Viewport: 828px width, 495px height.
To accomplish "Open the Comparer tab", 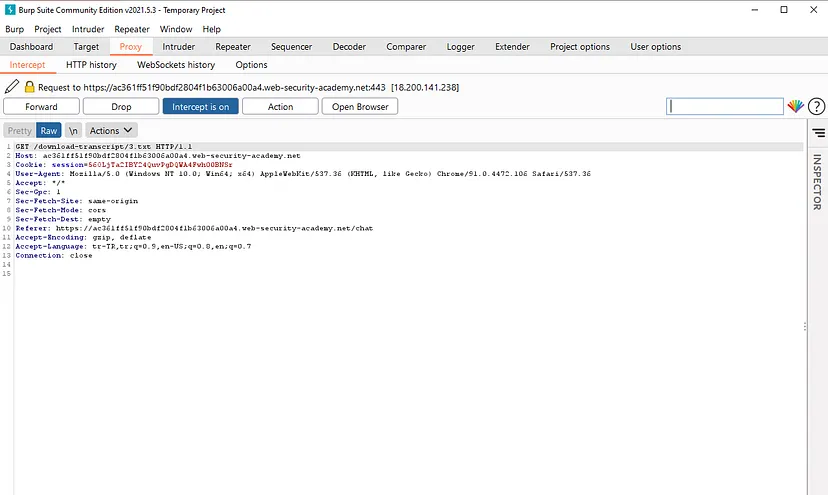I will click(406, 46).
